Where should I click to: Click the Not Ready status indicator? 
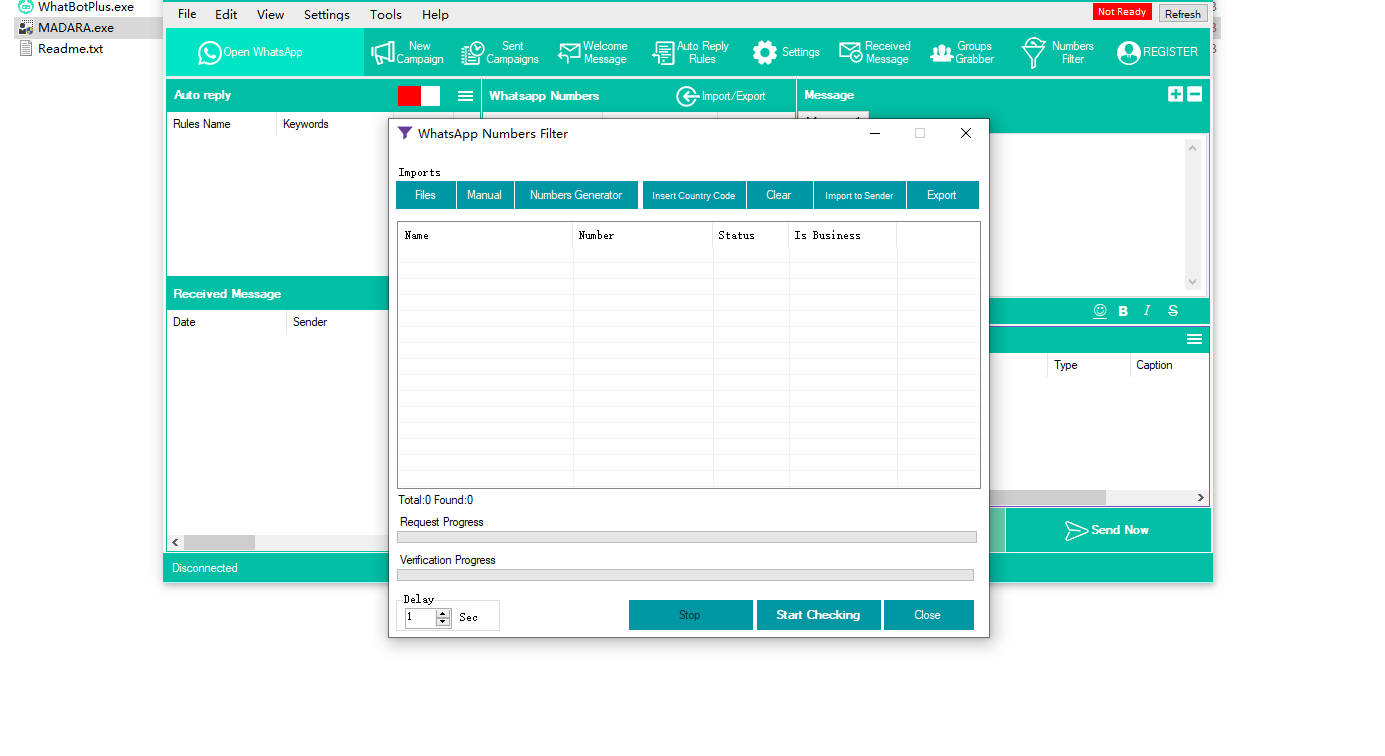coord(1122,12)
